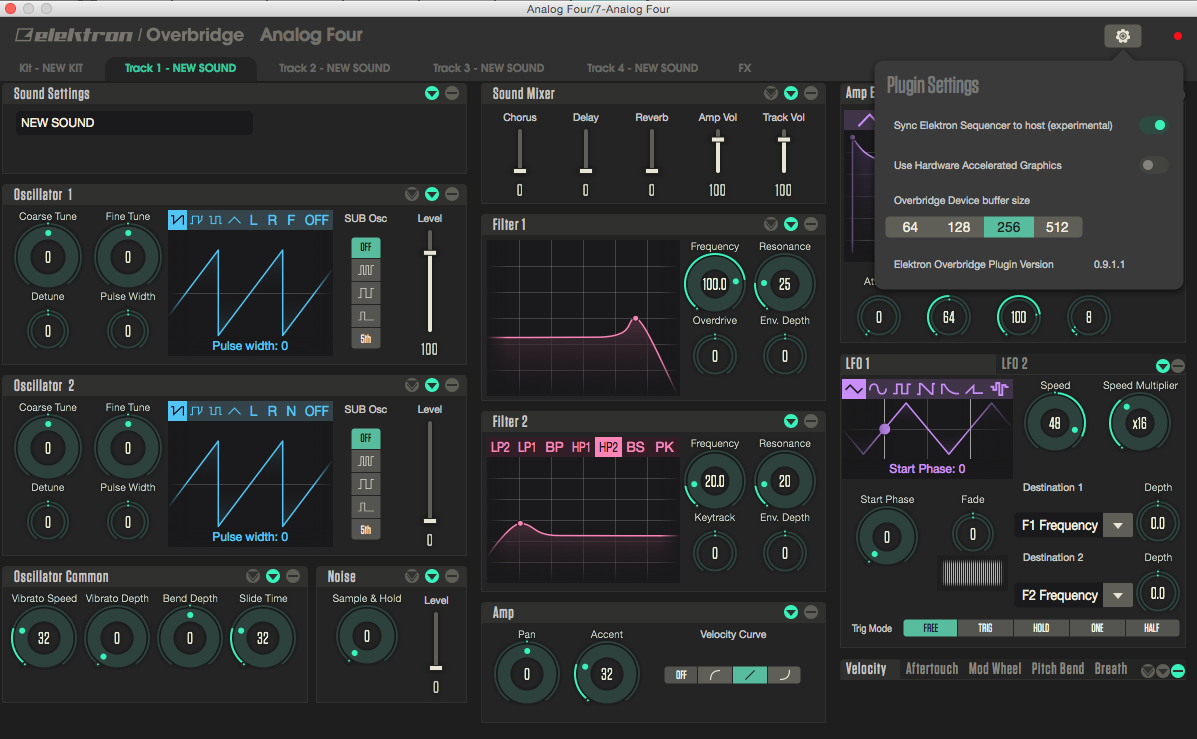The width and height of the screenshot is (1197, 739).
Task: Set Oscillator 1 SUB Osc to OFF
Action: coord(366,247)
